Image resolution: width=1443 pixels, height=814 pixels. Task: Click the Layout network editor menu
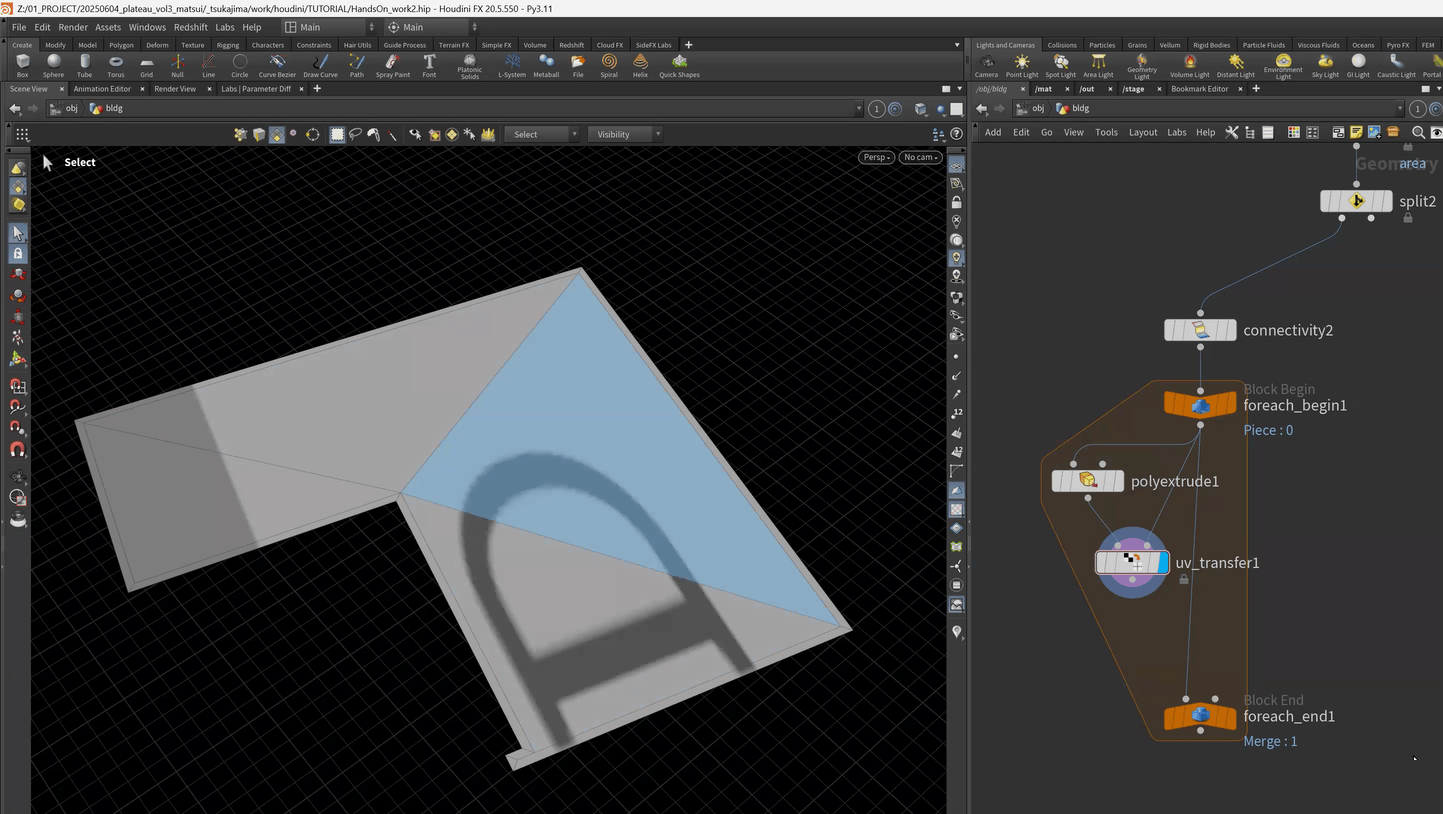coord(1142,132)
